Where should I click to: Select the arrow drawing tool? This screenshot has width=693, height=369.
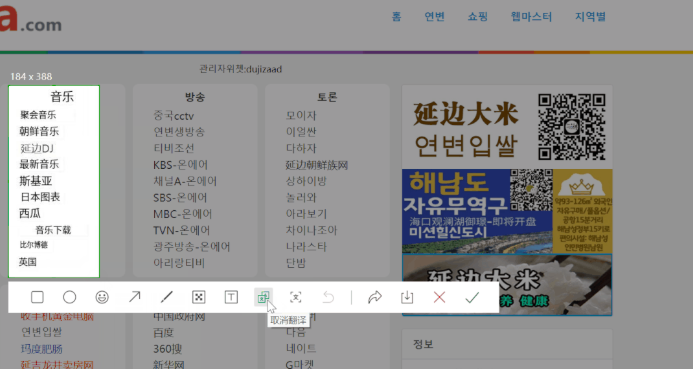tap(134, 297)
